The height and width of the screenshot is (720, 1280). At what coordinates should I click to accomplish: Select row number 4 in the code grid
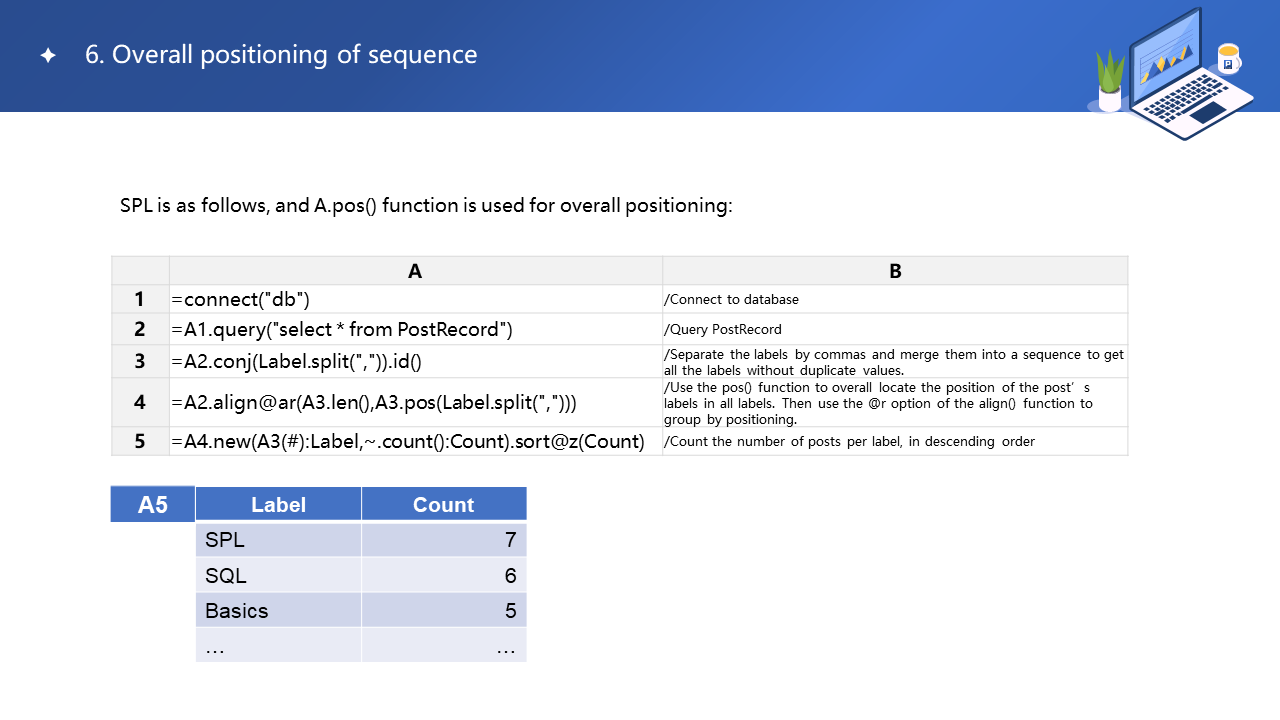(x=140, y=402)
